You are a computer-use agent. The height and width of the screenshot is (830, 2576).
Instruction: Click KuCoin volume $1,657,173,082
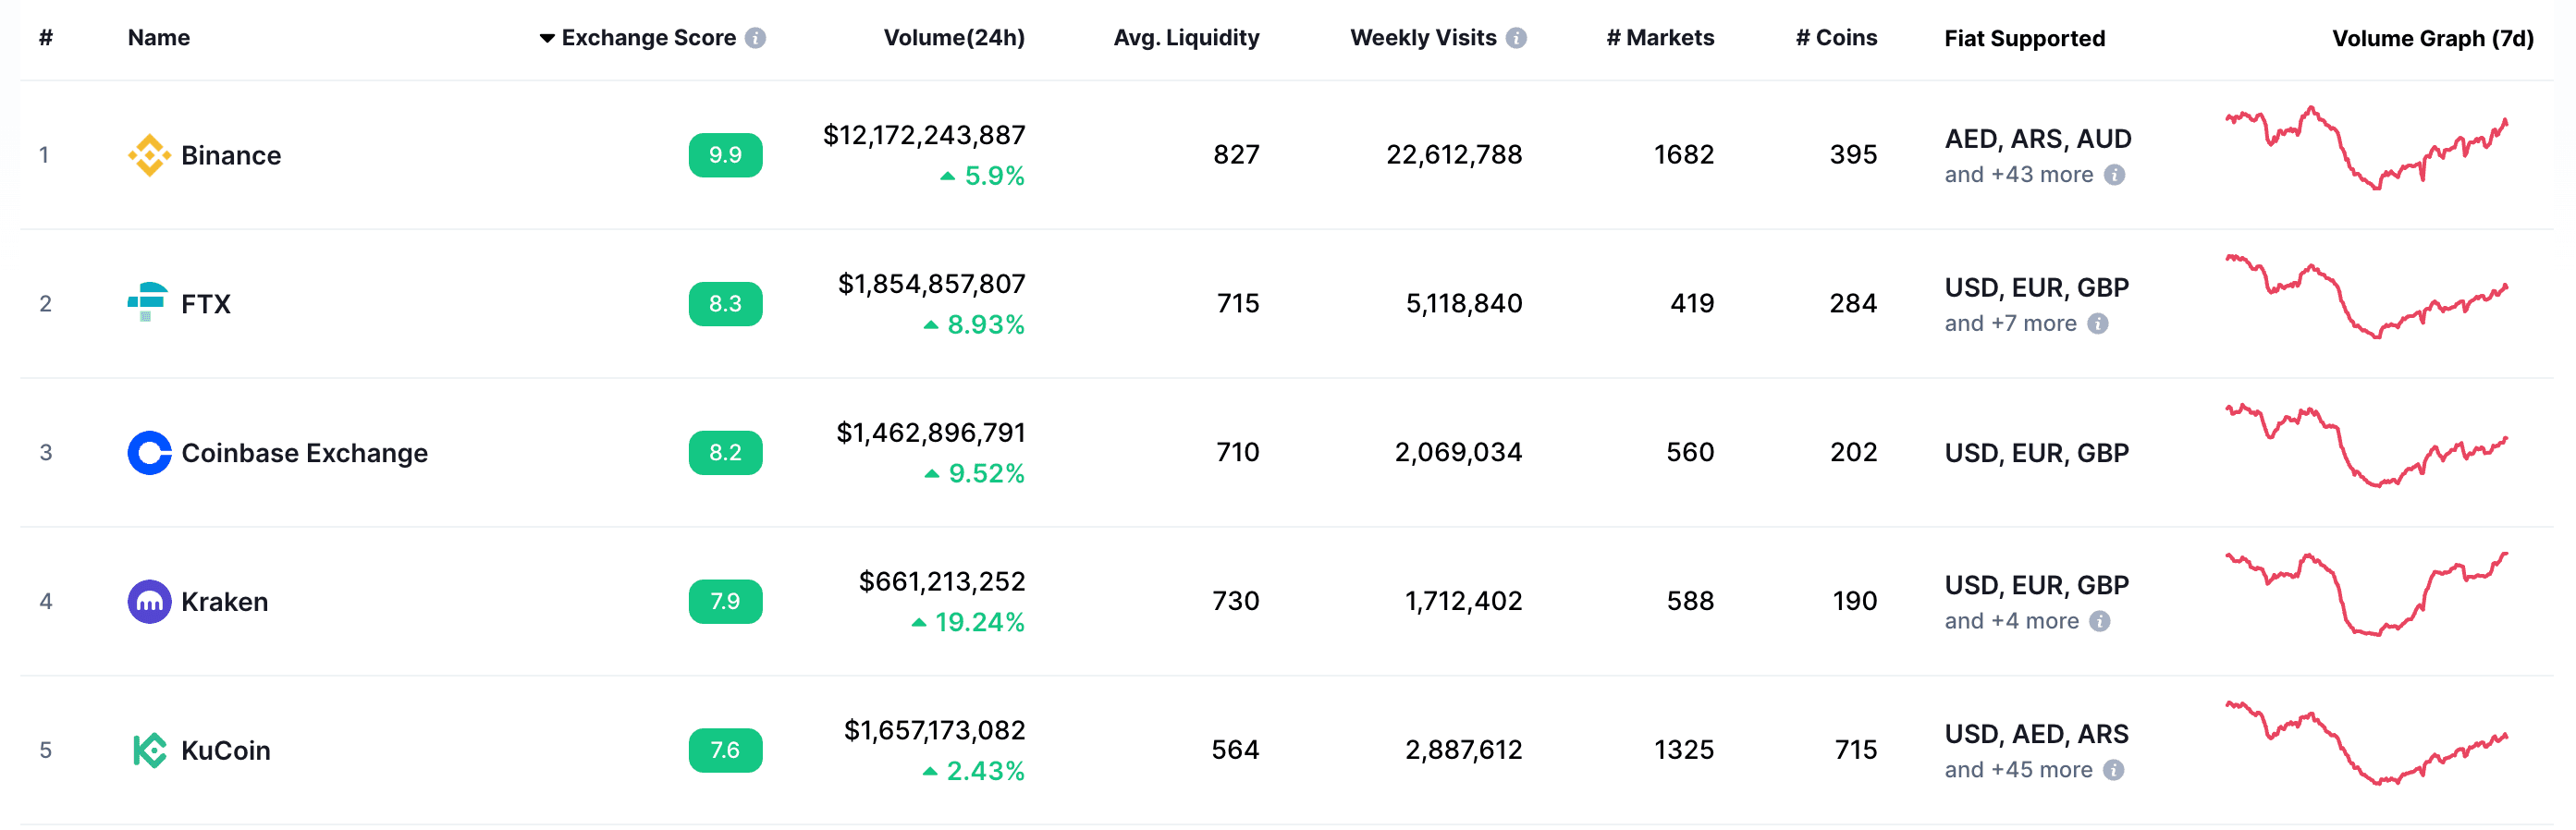point(935,731)
